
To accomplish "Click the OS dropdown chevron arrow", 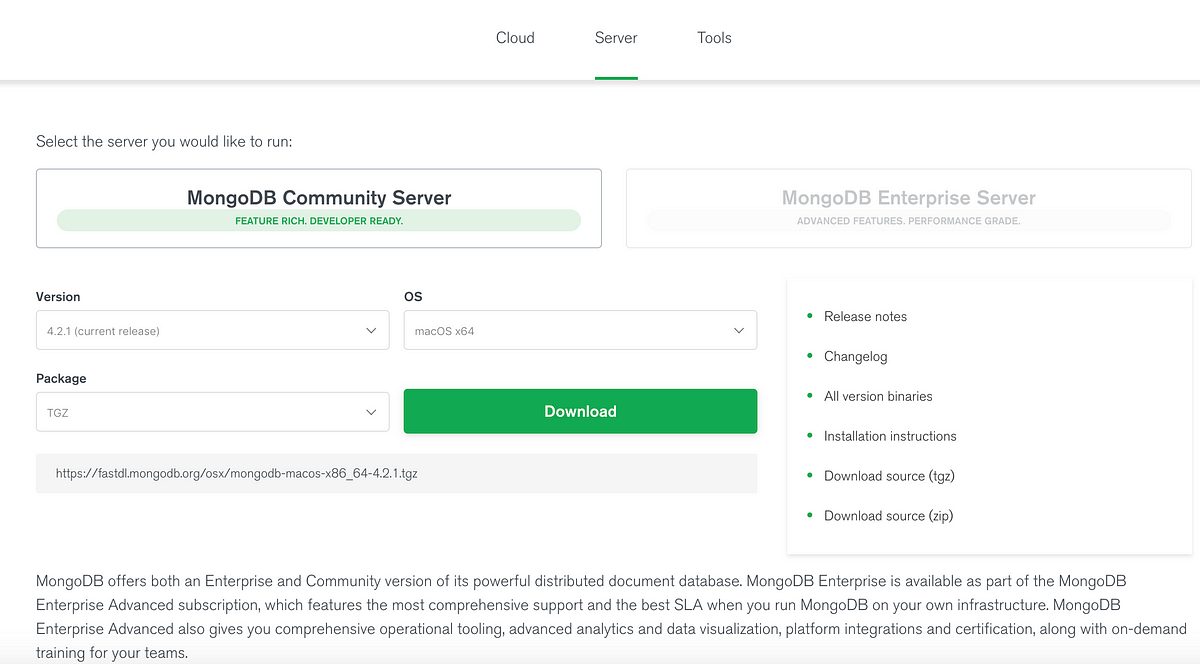I will coord(739,331).
